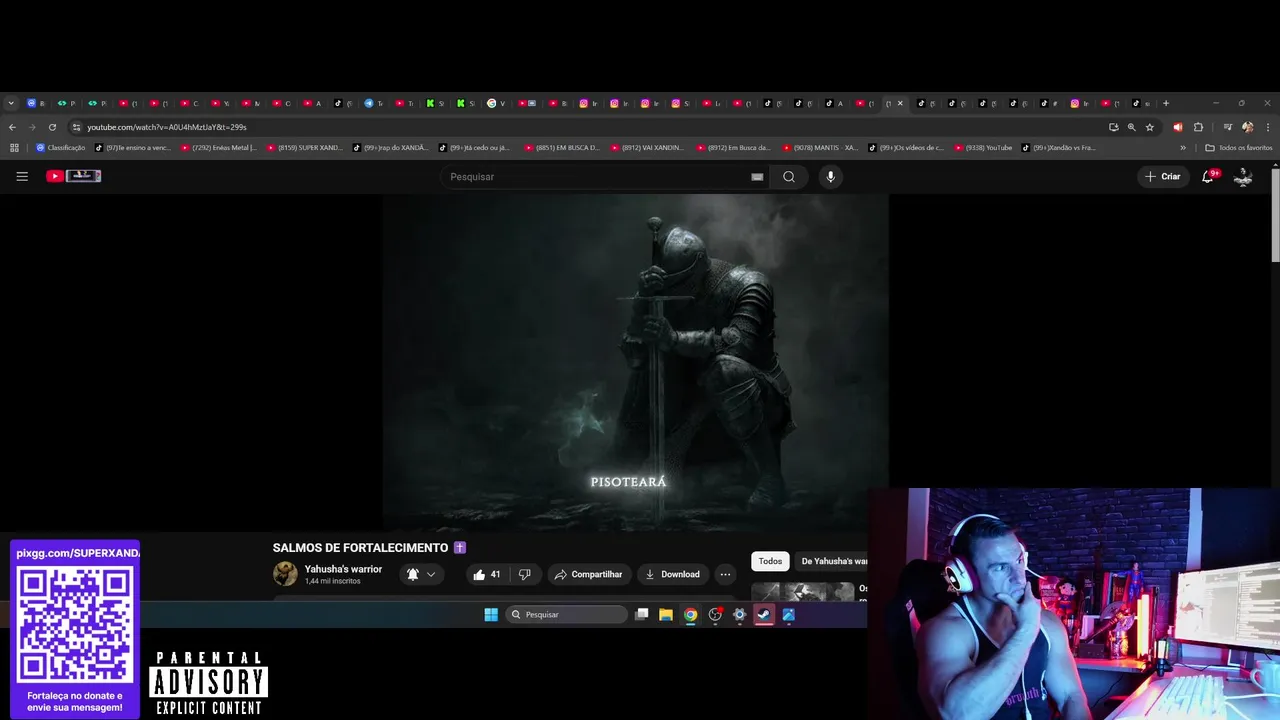Open the tab search dropdown arrow
1280x720 pixels.
tap(11, 103)
